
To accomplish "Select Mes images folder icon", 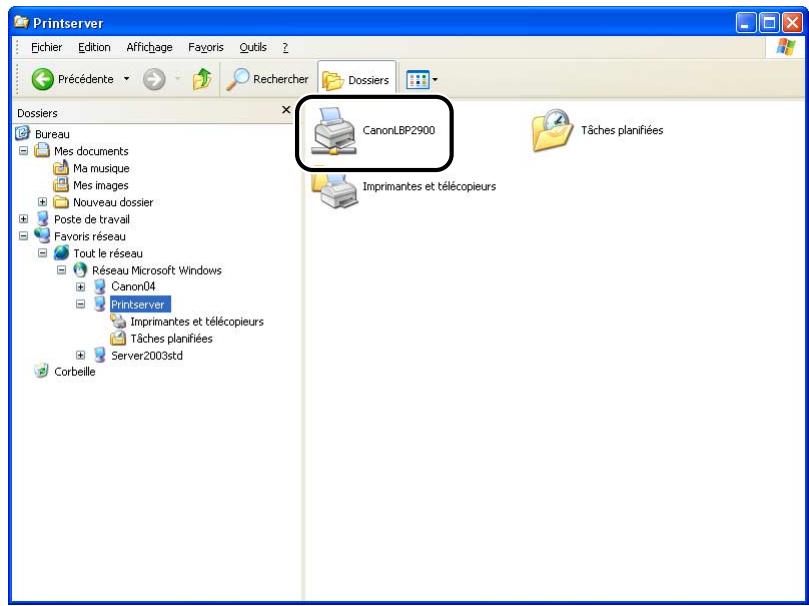I will [x=61, y=185].
